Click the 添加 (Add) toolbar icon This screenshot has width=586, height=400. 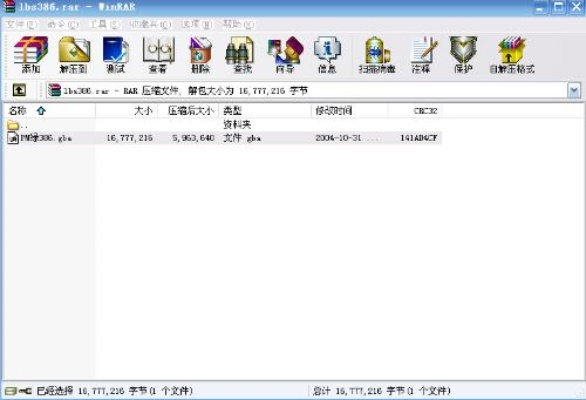coord(31,55)
